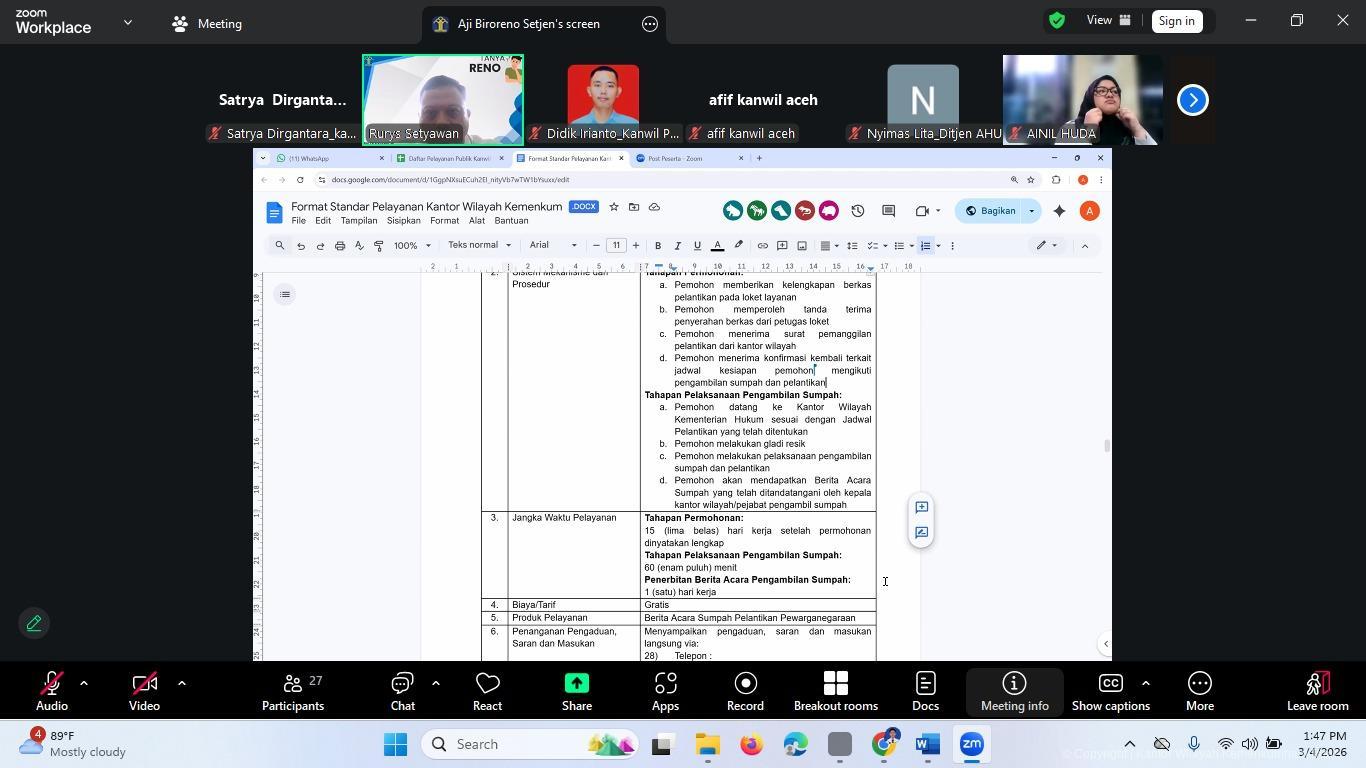Click the Sign in button
The image size is (1366, 768).
coord(1176,21)
